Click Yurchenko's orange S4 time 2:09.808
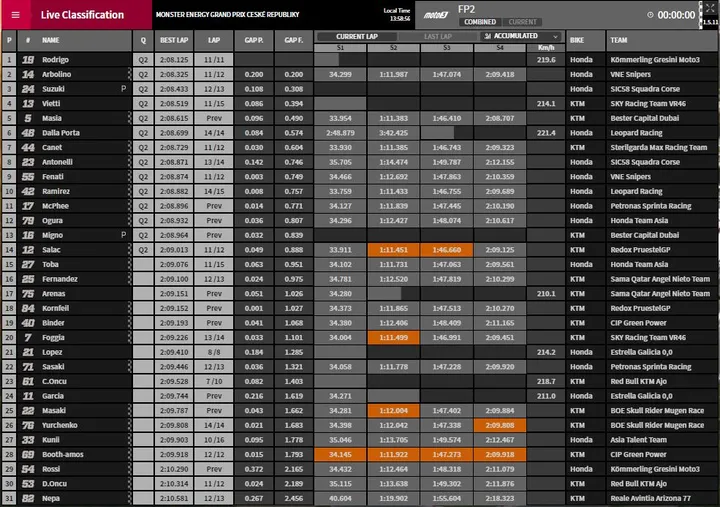 [x=500, y=425]
